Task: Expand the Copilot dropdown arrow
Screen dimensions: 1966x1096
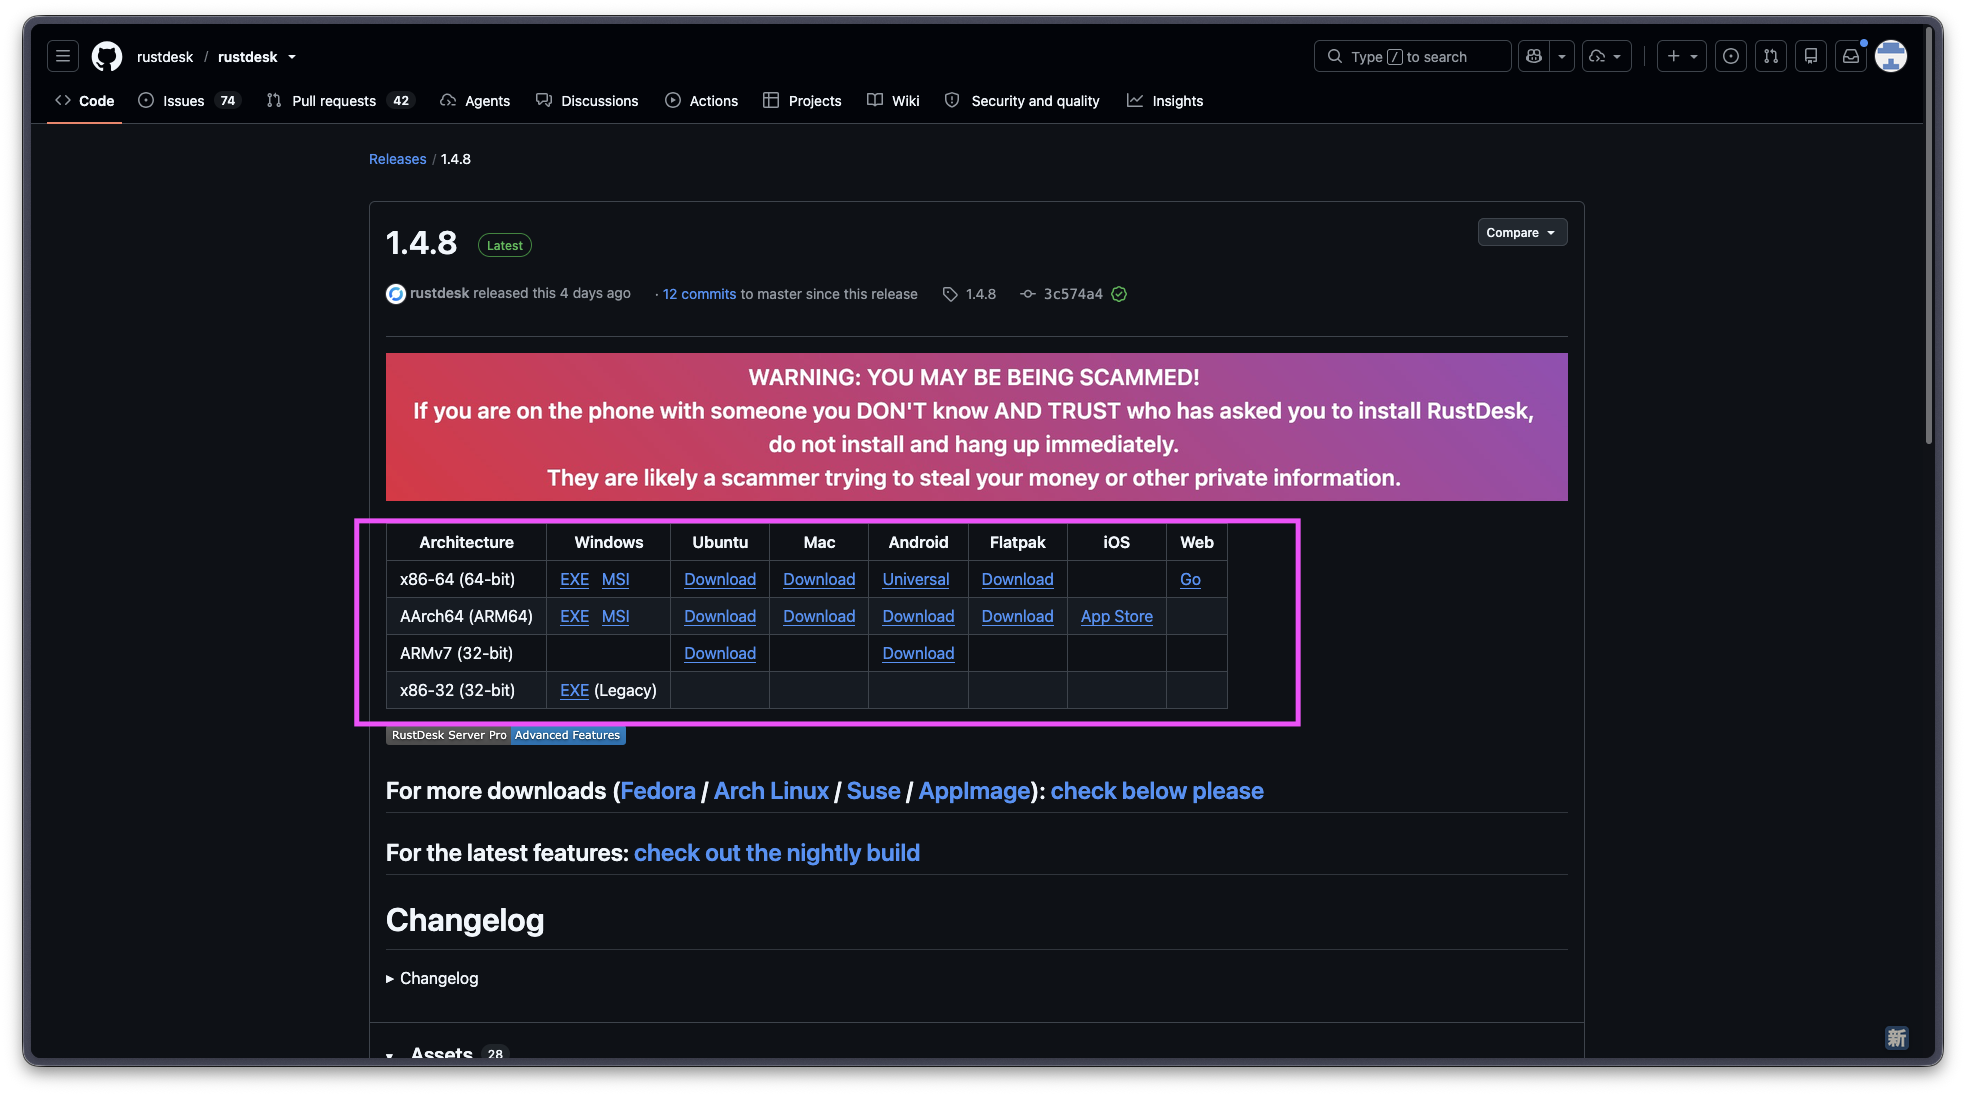Action: [1562, 56]
